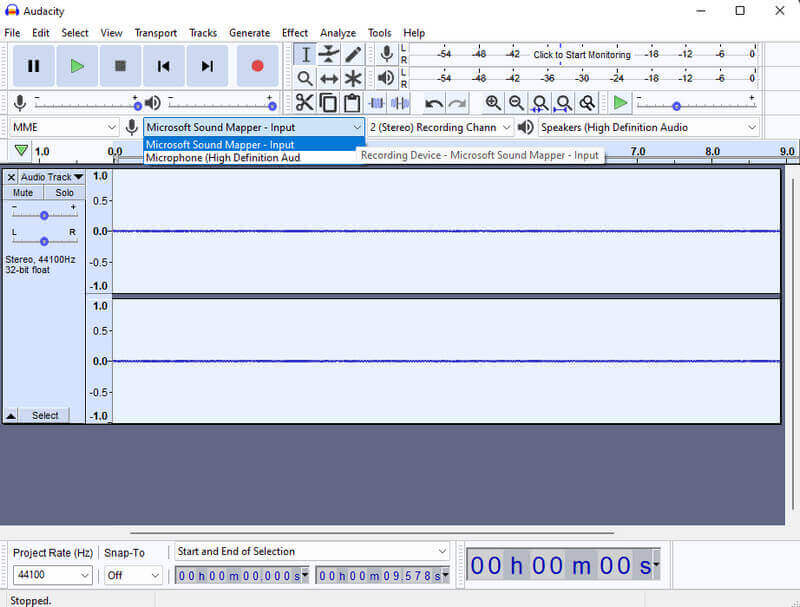The width and height of the screenshot is (800, 607).
Task: Click the Trim audio outside selection icon
Action: click(377, 103)
